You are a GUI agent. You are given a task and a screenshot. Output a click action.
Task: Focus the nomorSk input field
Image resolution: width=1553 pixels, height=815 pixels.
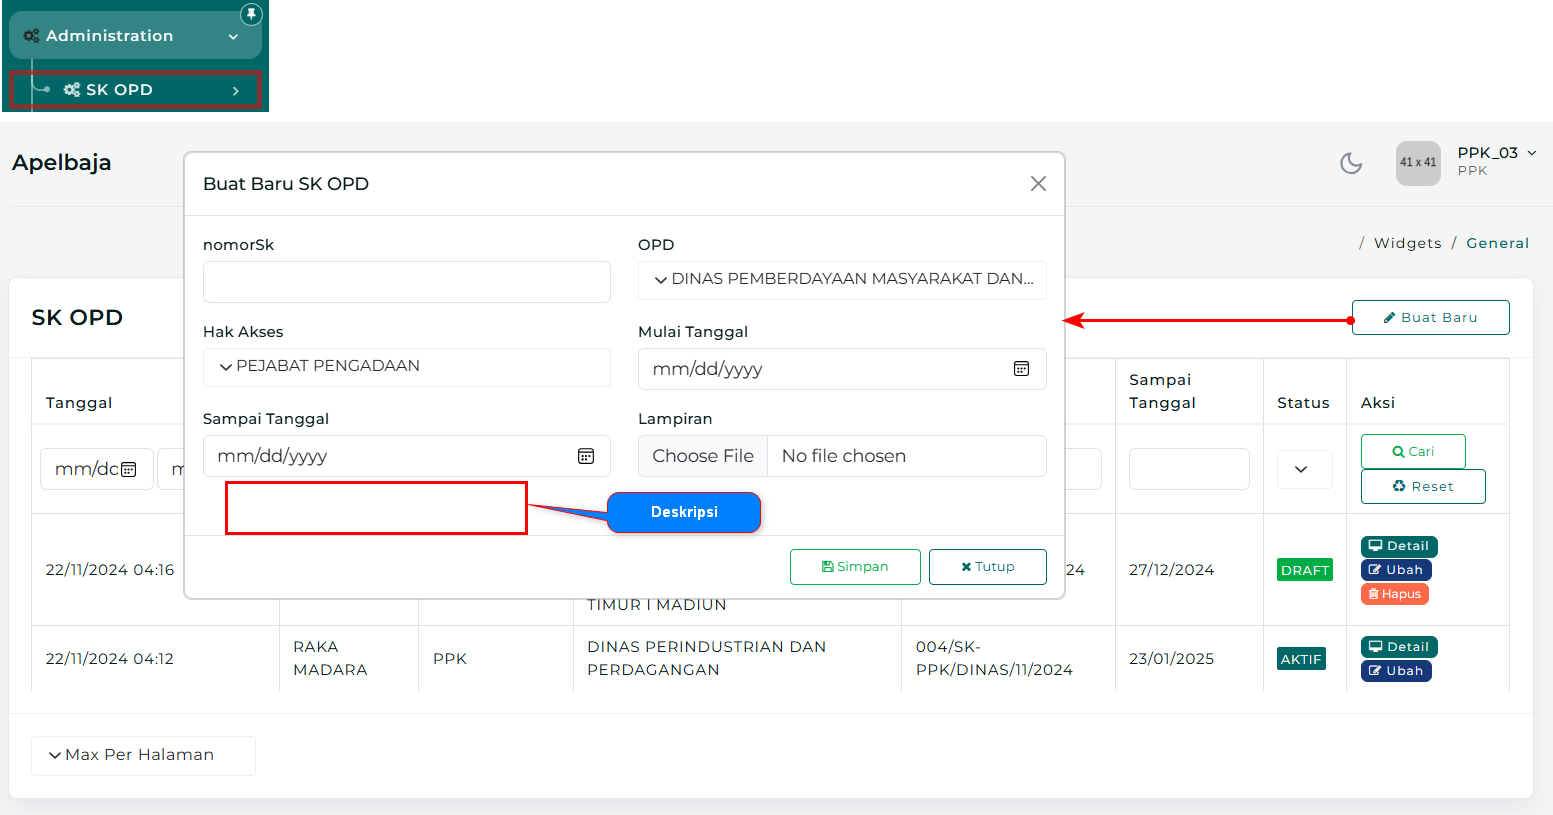406,282
